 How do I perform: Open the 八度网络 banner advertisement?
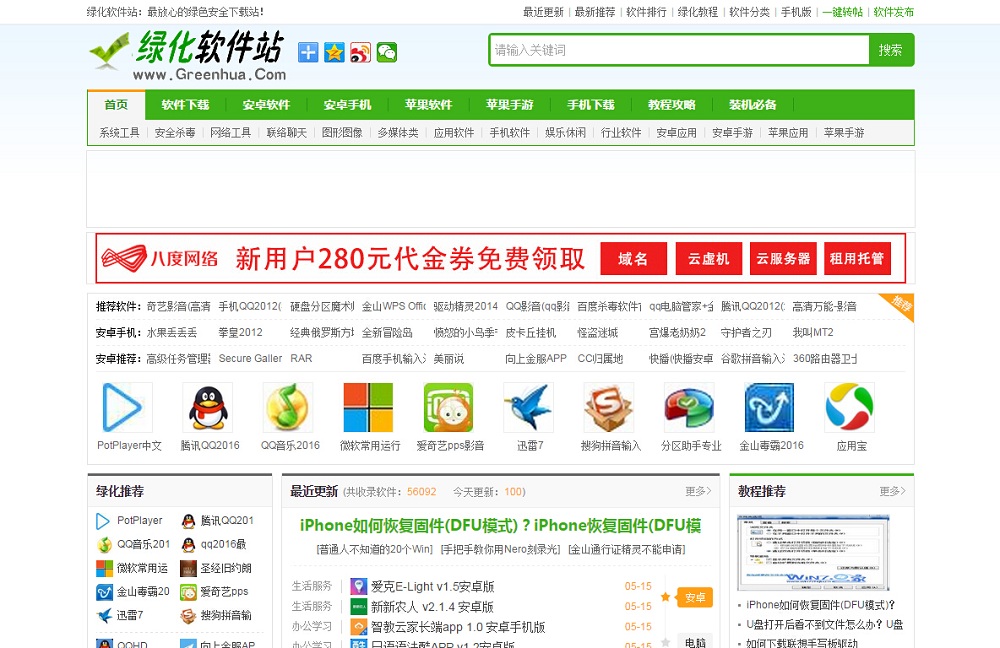click(x=501, y=258)
